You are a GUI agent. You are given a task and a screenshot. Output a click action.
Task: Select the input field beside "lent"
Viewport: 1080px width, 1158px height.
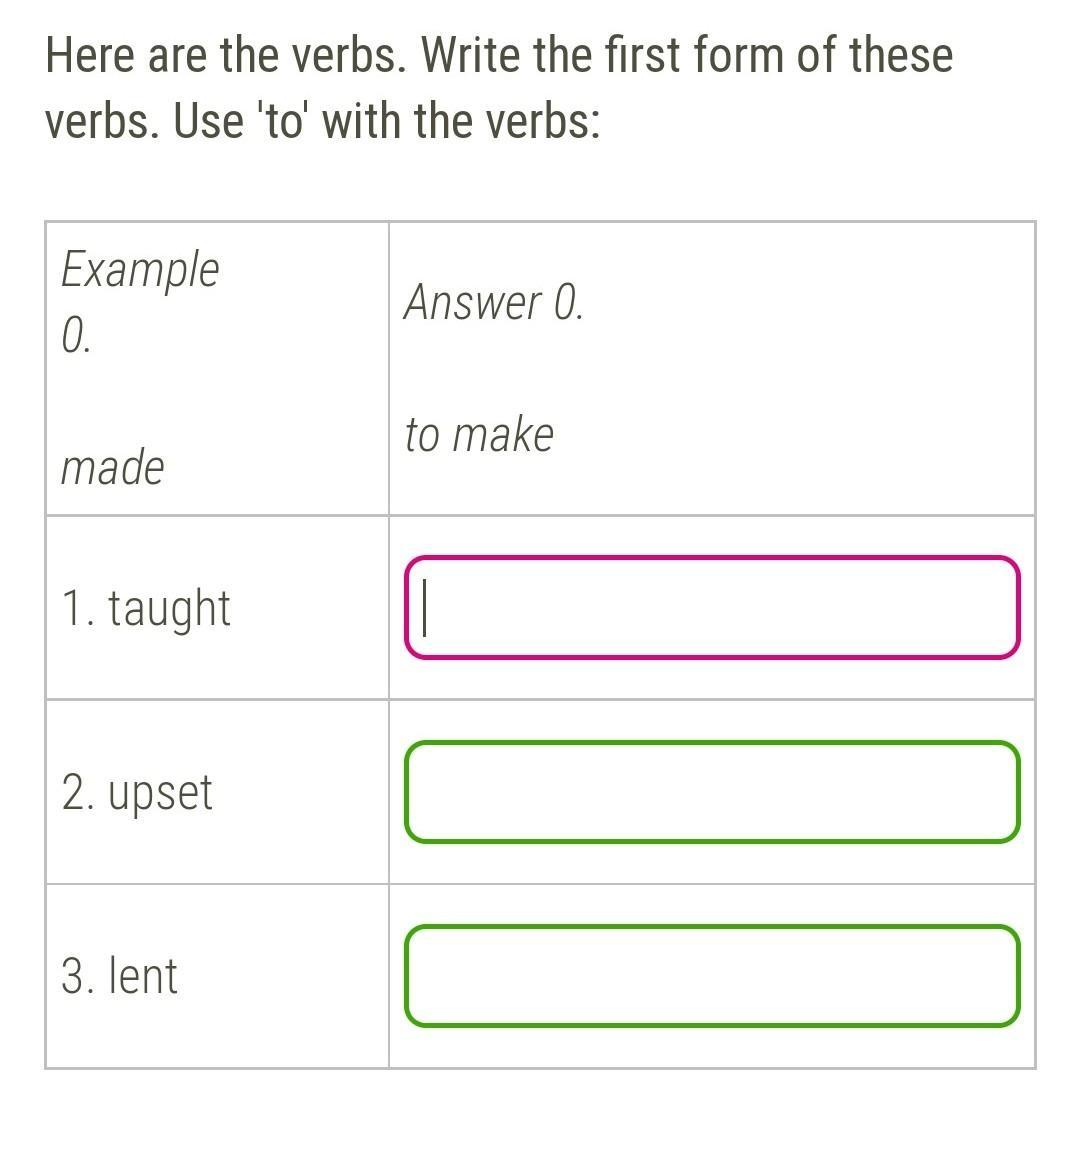(712, 976)
